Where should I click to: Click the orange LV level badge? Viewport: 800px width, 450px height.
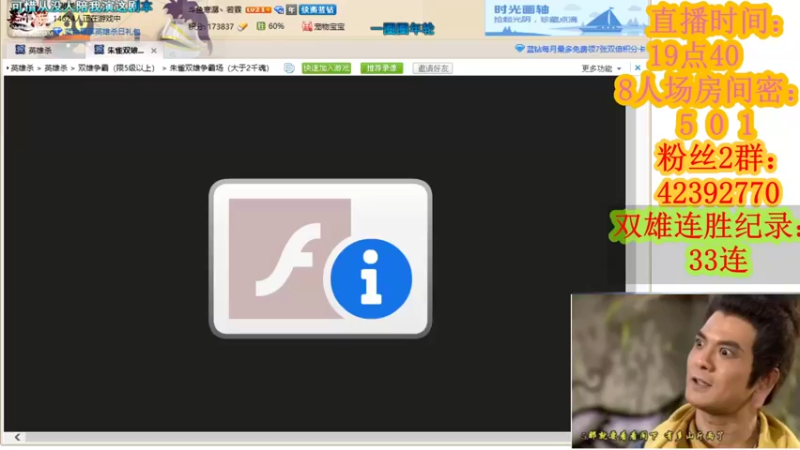coord(258,10)
